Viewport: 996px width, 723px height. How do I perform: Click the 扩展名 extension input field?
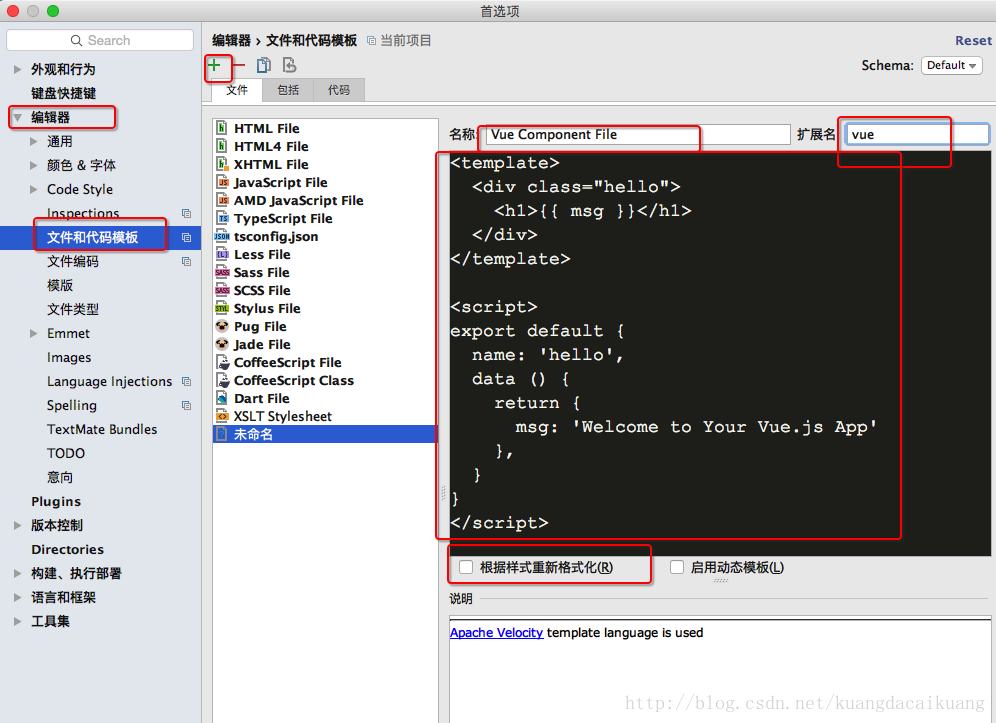coord(917,135)
